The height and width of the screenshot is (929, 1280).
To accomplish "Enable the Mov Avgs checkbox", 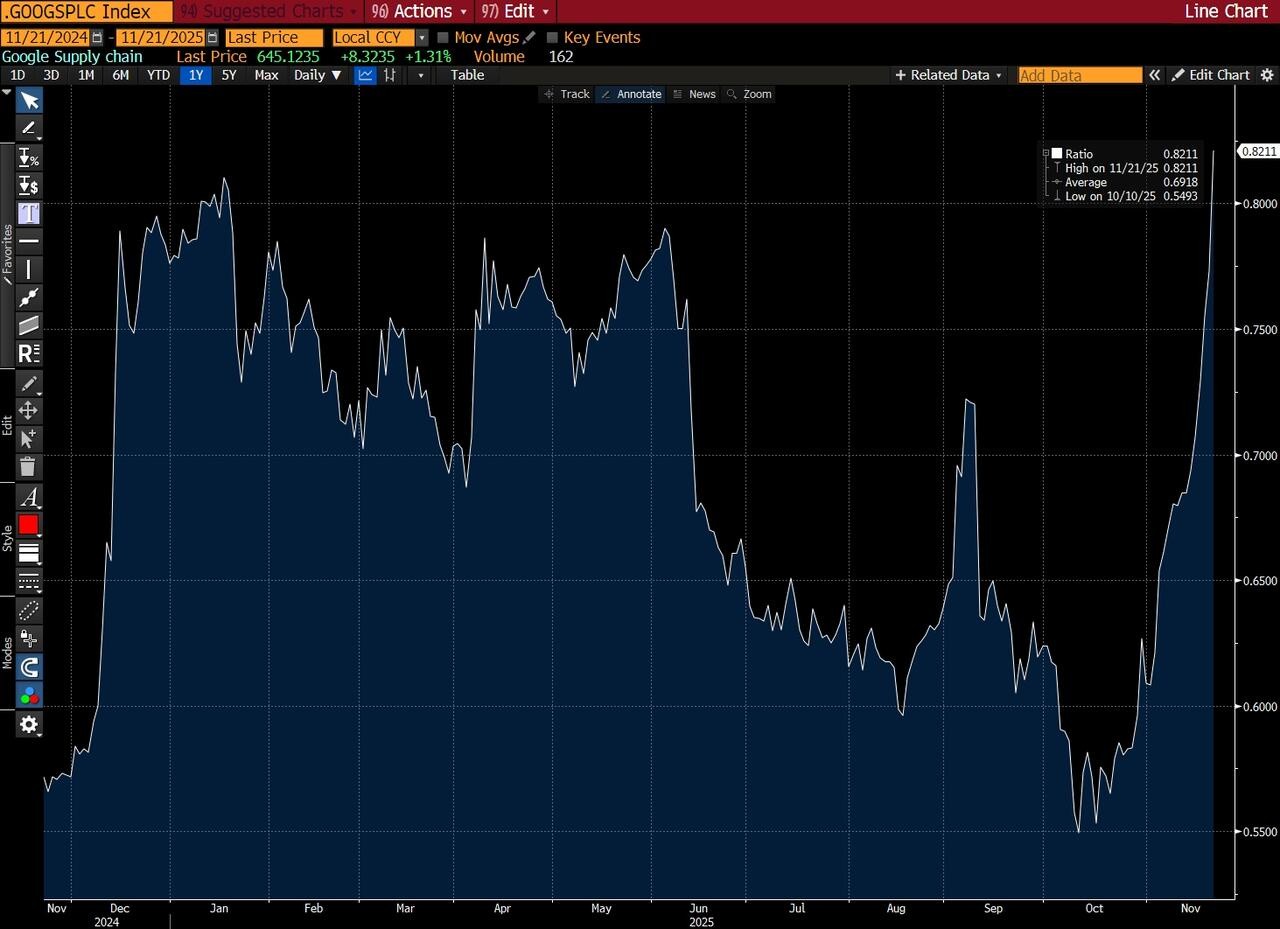I will tap(443, 38).
